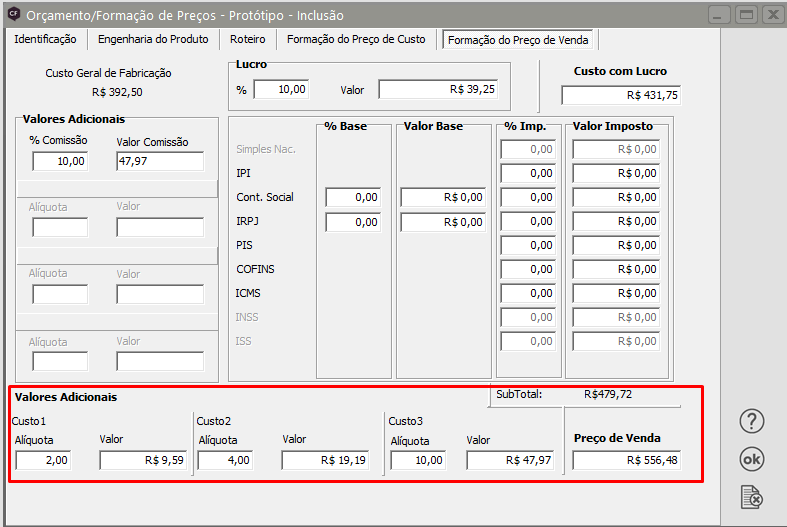Switch to Engenharia do Produto tab
This screenshot has width=787, height=527.
tap(153, 39)
